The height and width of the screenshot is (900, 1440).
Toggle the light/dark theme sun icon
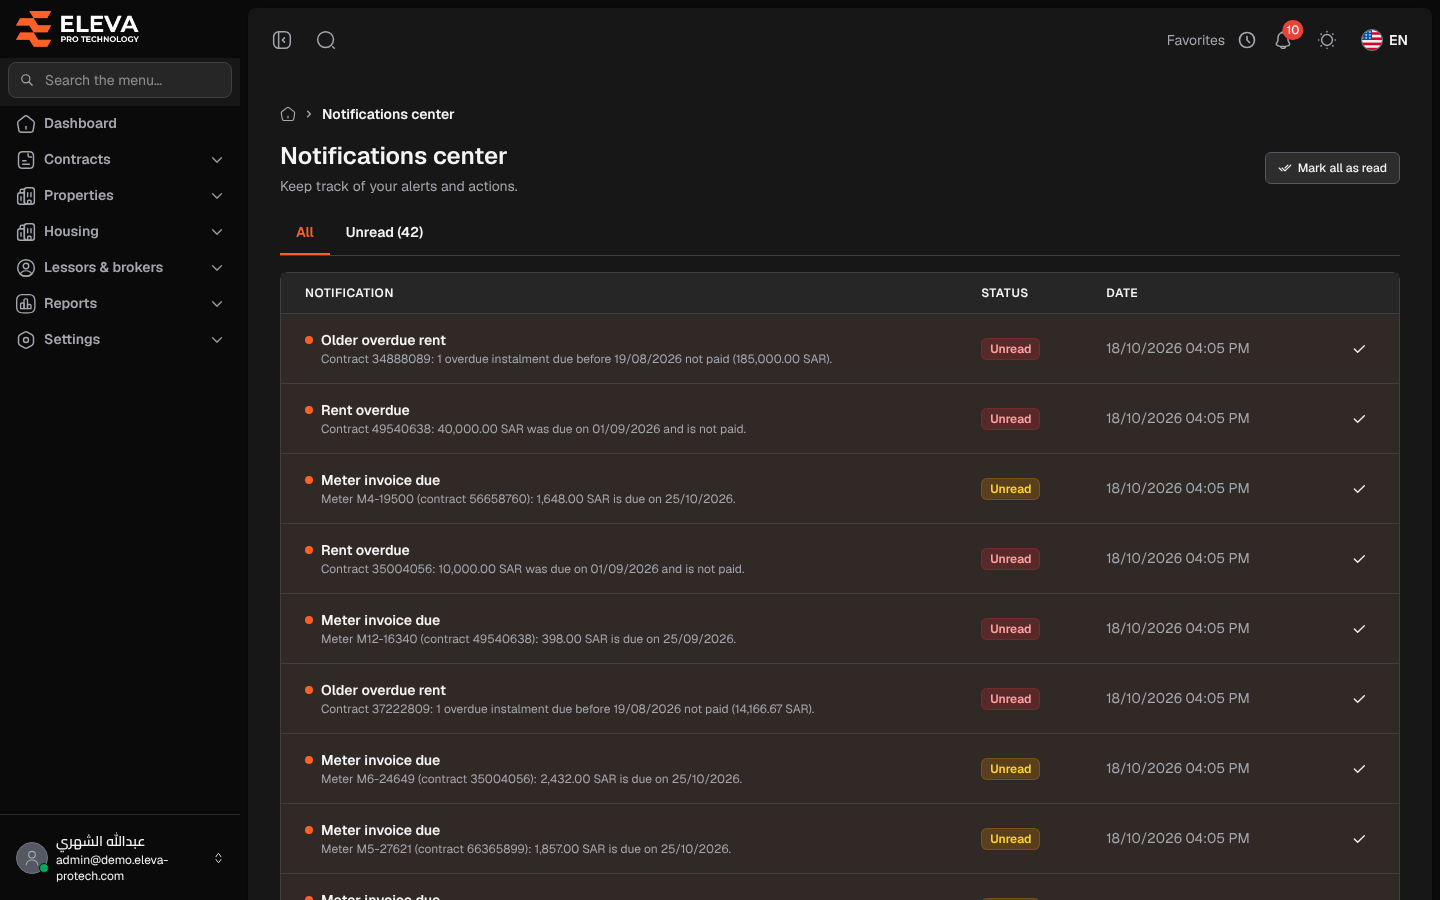[x=1327, y=40]
